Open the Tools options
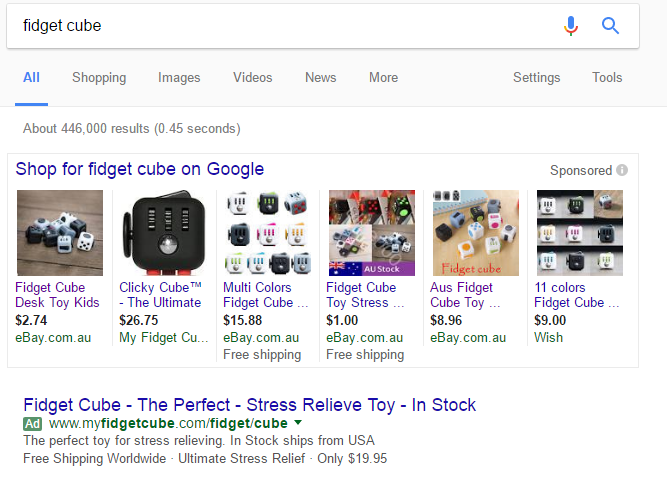This screenshot has width=667, height=485. 607,77
